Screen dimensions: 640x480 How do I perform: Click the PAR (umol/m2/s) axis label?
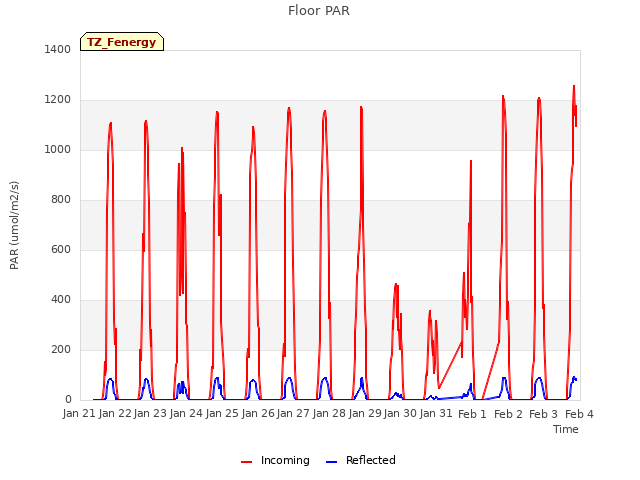point(14,225)
